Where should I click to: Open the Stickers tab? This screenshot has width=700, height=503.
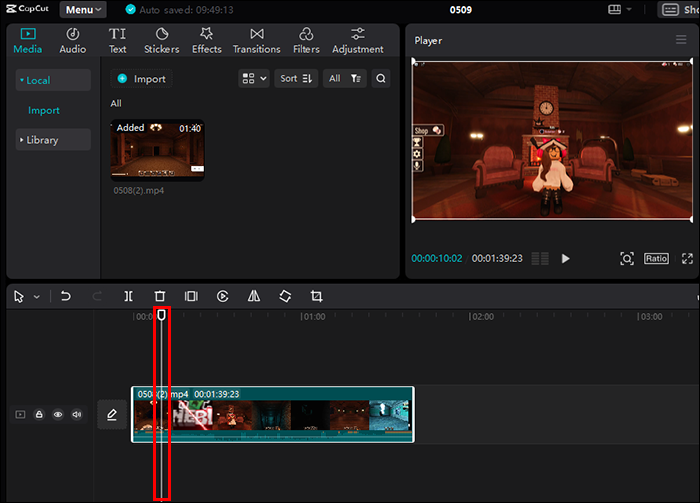(161, 41)
